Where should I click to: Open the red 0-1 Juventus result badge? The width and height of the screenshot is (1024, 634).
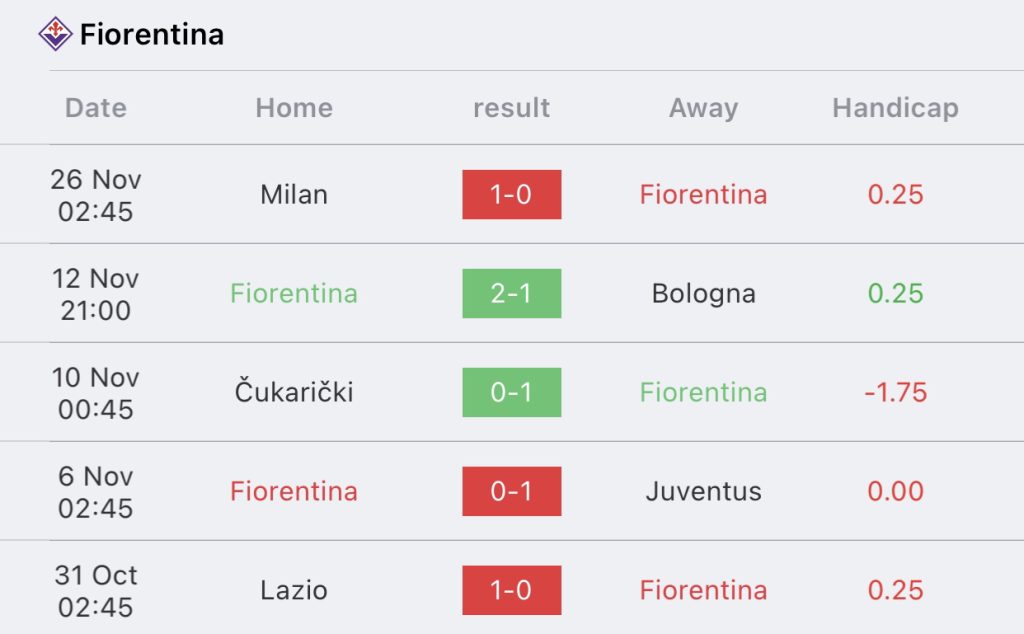511,491
